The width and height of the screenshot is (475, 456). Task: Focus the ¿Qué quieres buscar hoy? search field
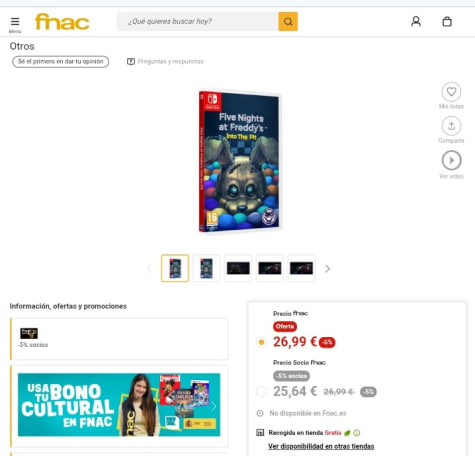coord(198,22)
